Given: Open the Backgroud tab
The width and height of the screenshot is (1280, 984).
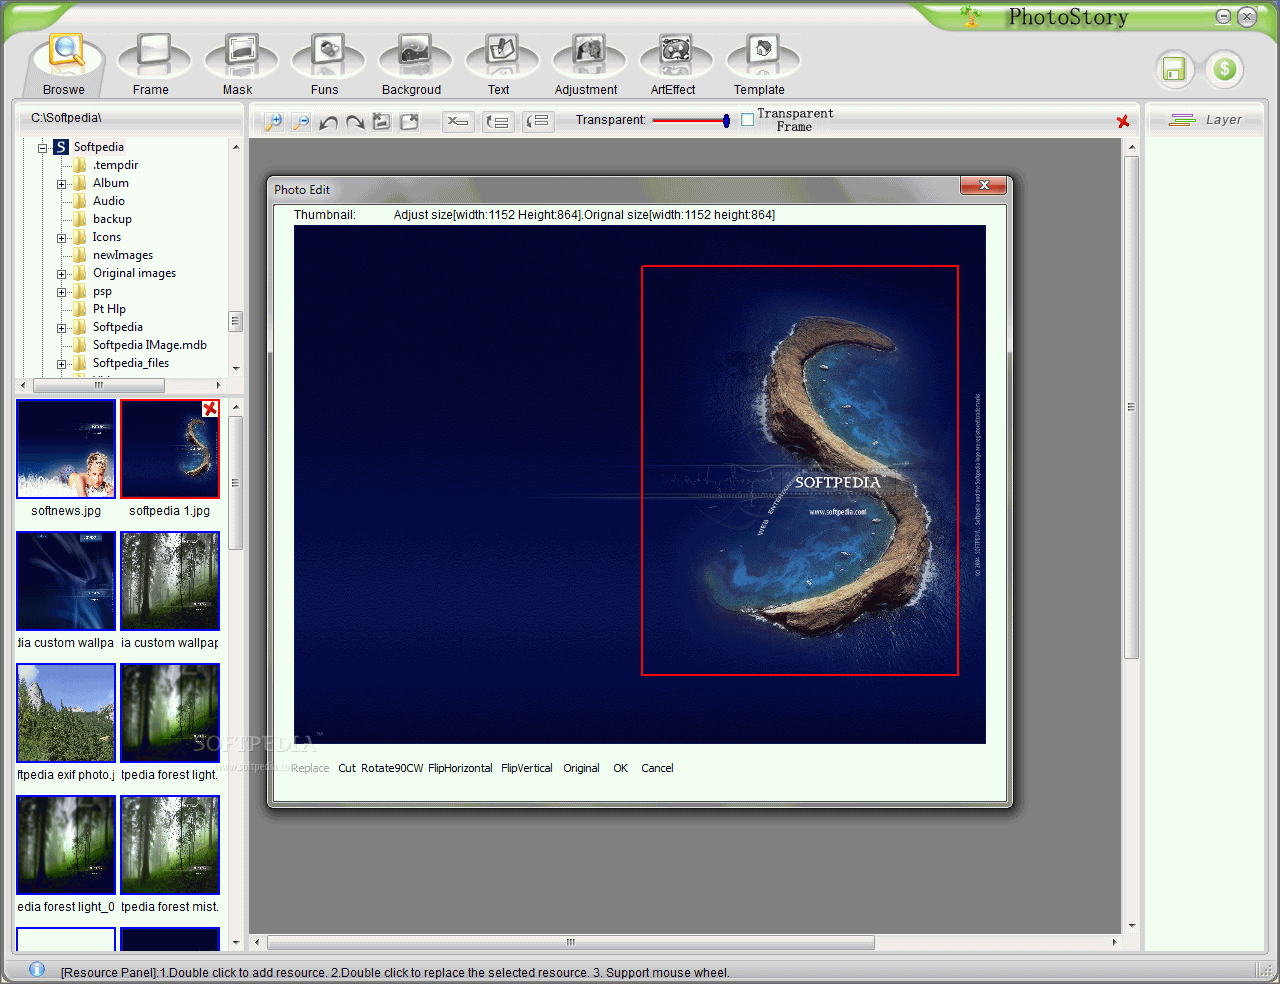Looking at the screenshot, I should click(413, 66).
